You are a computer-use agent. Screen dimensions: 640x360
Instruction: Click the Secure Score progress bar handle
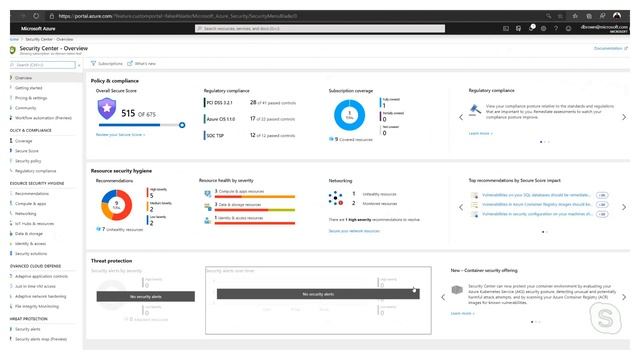click(182, 125)
